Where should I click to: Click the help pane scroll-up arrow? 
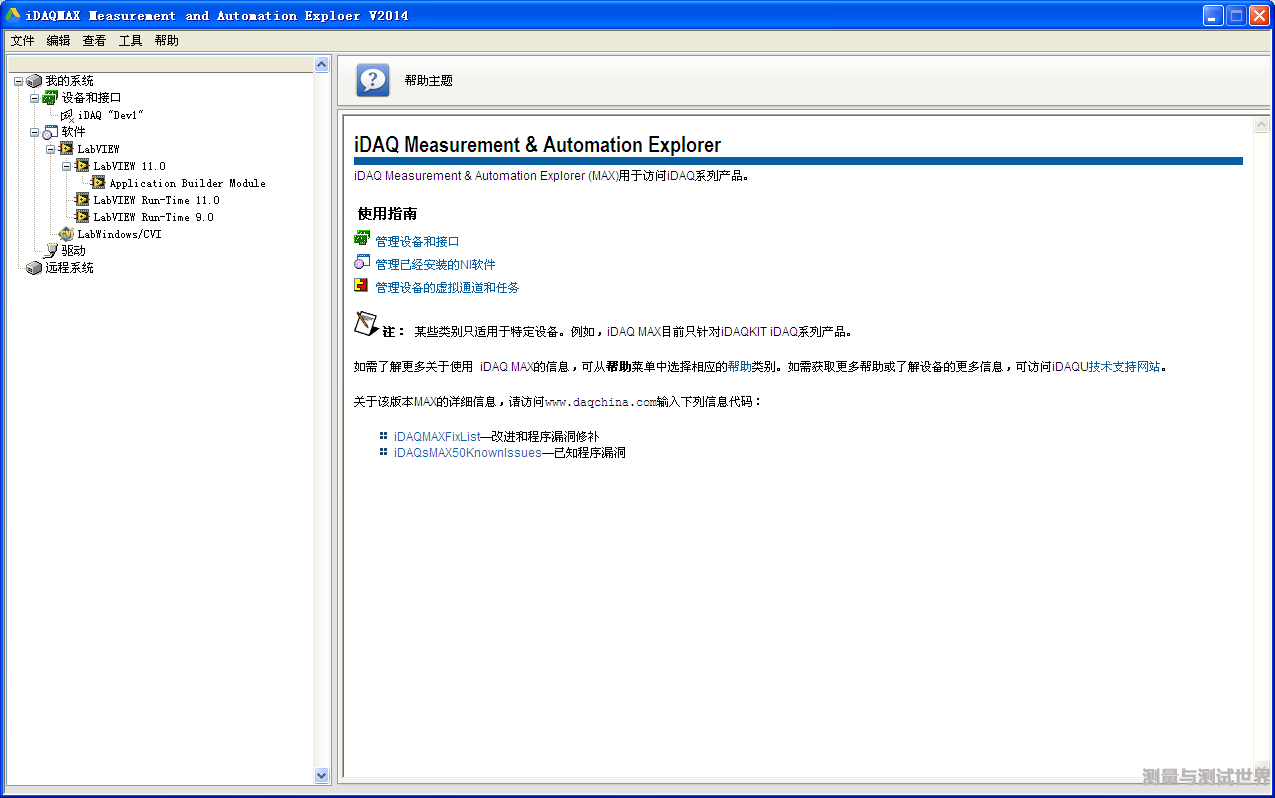coord(1261,125)
